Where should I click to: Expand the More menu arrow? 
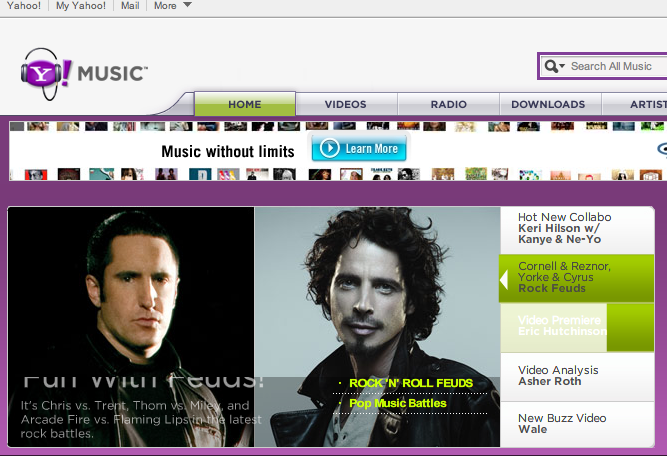click(x=187, y=5)
